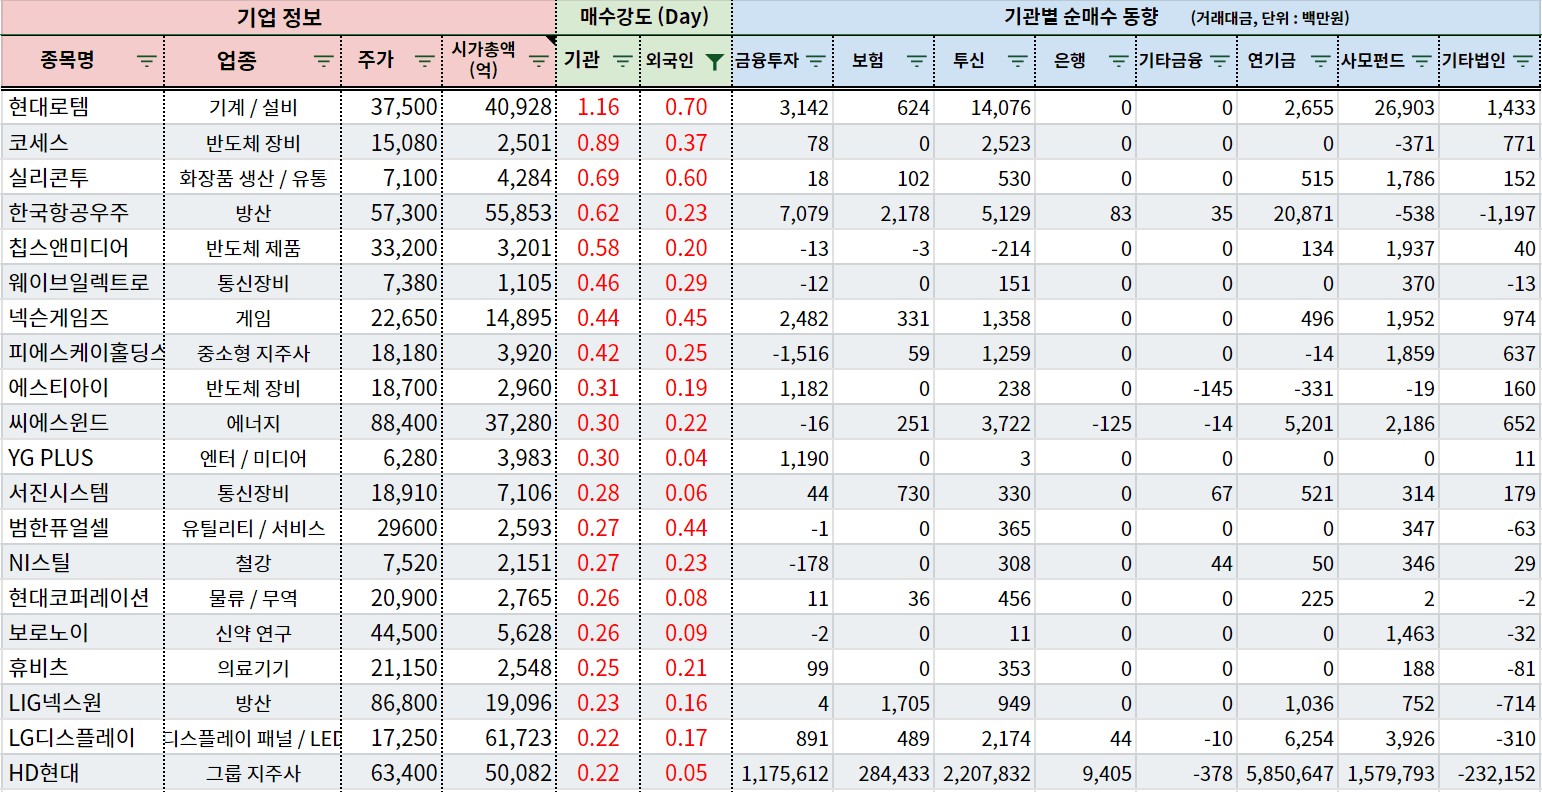Open the 기관 strength filter dropdown
The height and width of the screenshot is (792, 1542).
pos(622,61)
